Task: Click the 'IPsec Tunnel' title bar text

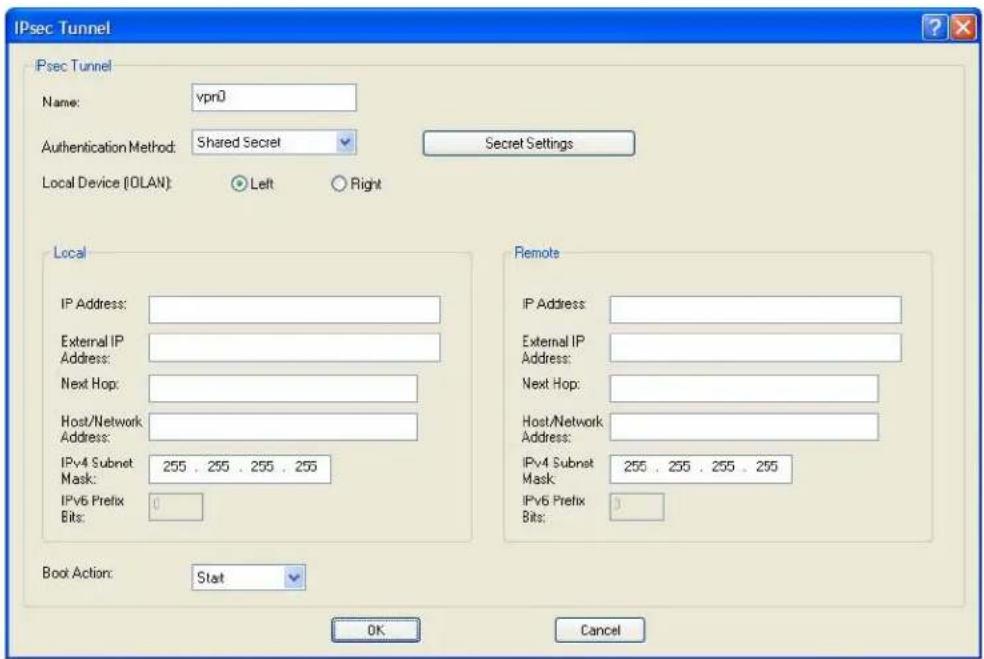Action: tap(62, 28)
